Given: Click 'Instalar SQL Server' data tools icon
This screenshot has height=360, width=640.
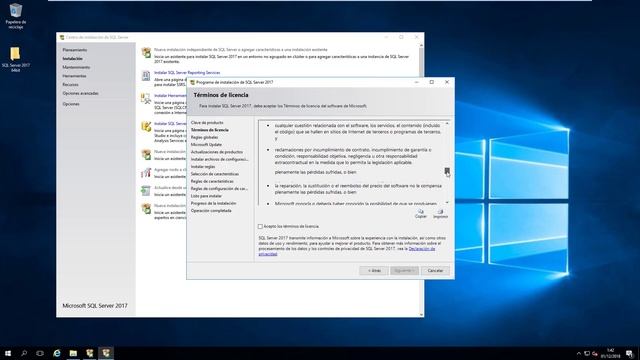Looking at the screenshot, I should (x=146, y=127).
